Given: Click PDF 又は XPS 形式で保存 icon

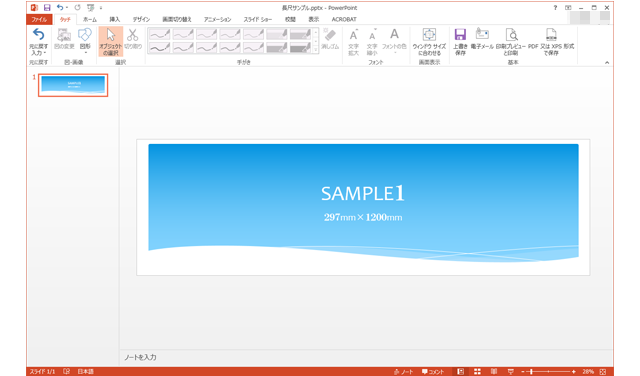Looking at the screenshot, I should coord(551,41).
